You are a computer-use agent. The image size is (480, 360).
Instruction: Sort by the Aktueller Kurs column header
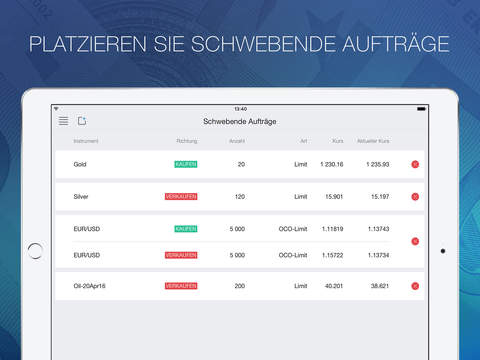click(x=373, y=141)
